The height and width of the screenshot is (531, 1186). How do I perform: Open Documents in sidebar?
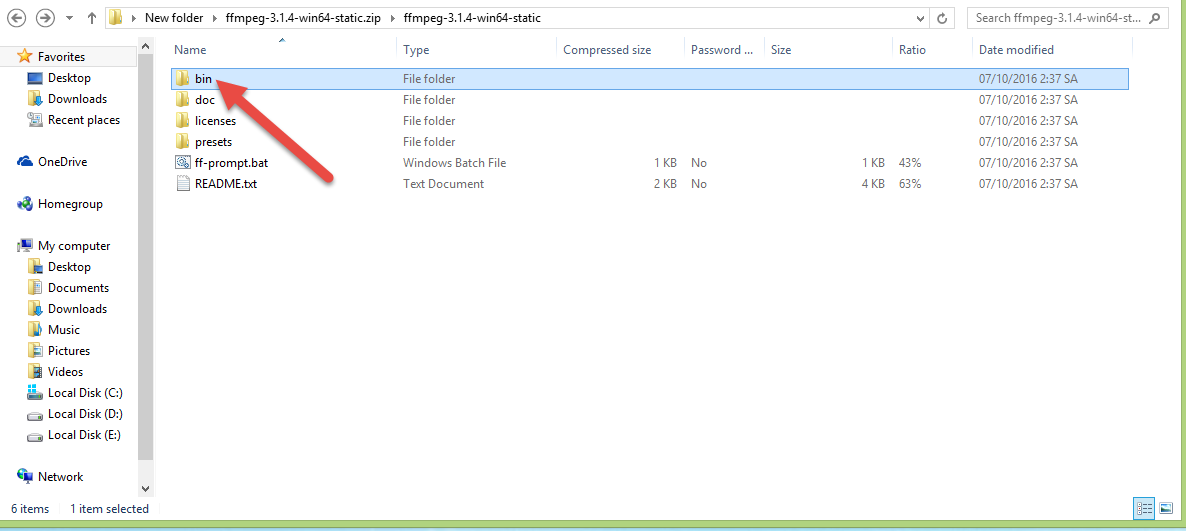(x=78, y=288)
